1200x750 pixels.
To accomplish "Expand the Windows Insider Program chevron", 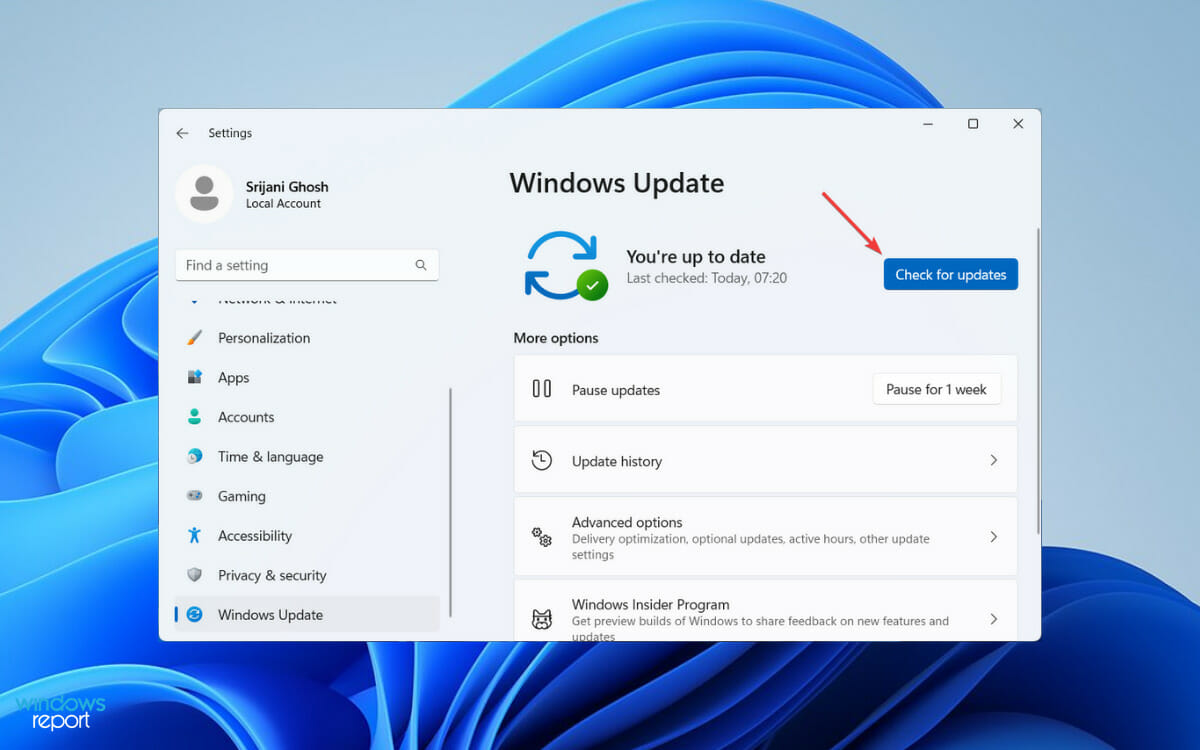I will pyautogui.click(x=993, y=619).
